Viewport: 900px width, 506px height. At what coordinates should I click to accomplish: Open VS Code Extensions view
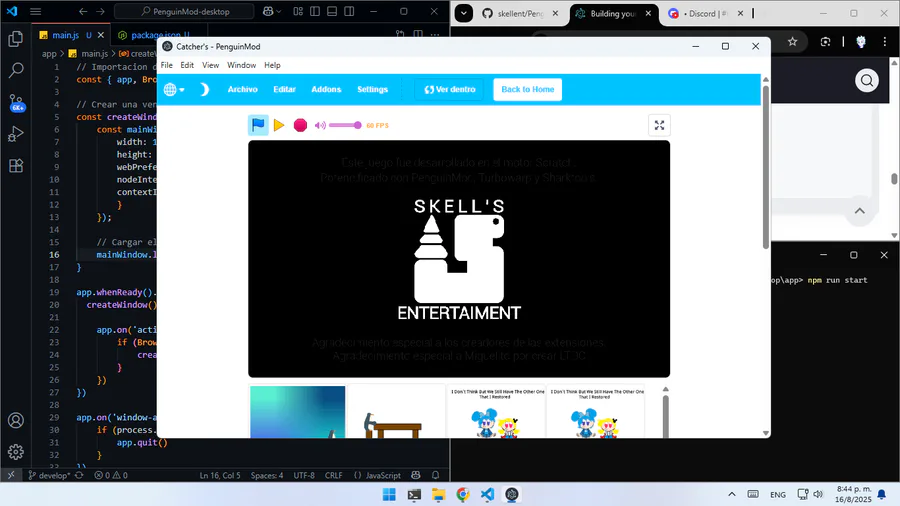16,166
